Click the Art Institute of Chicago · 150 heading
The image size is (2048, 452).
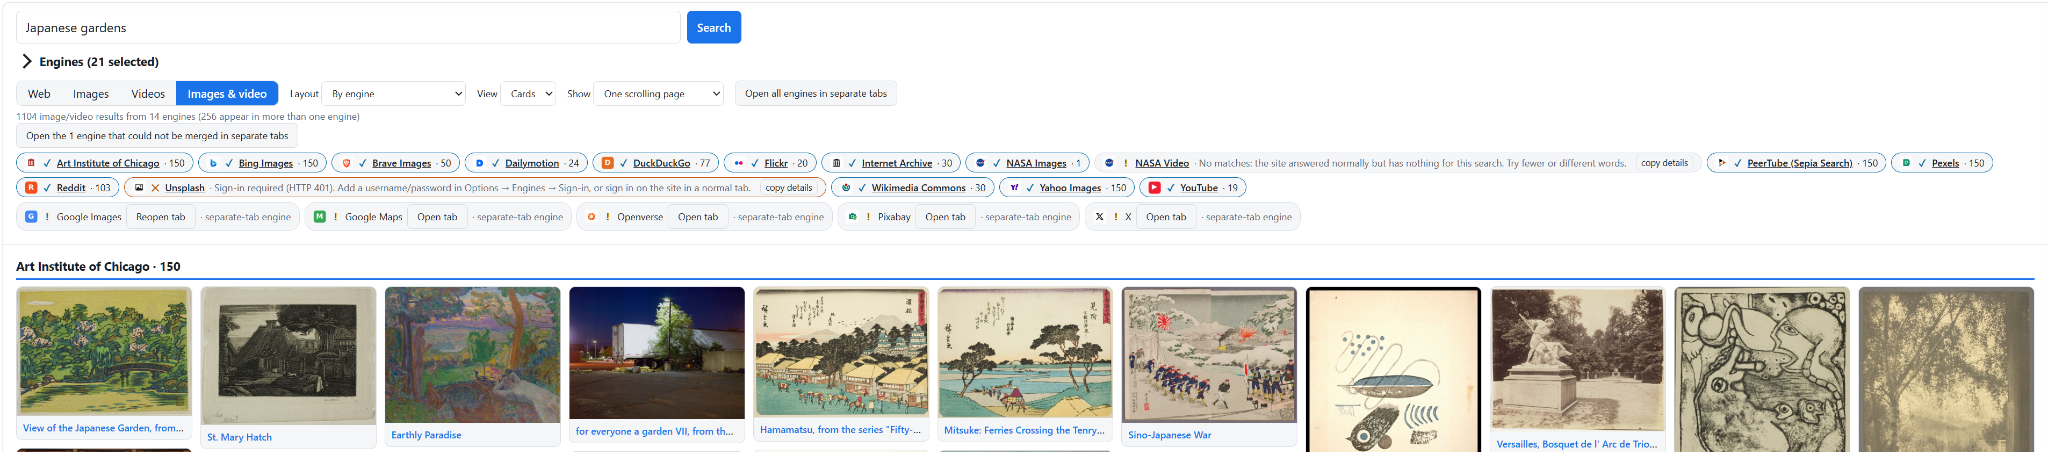98,266
